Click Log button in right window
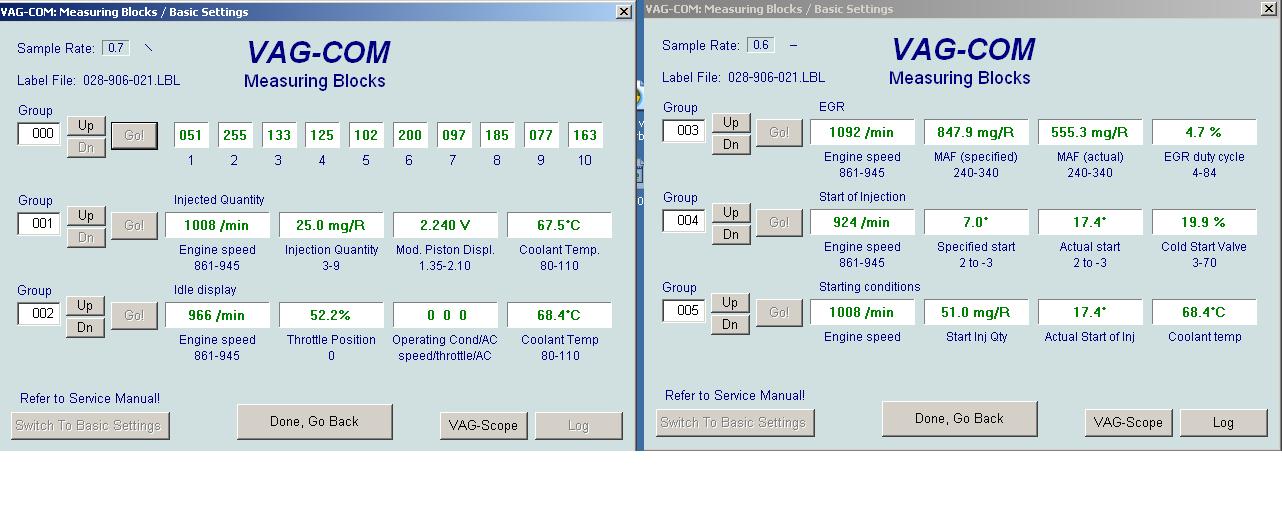 (1223, 422)
